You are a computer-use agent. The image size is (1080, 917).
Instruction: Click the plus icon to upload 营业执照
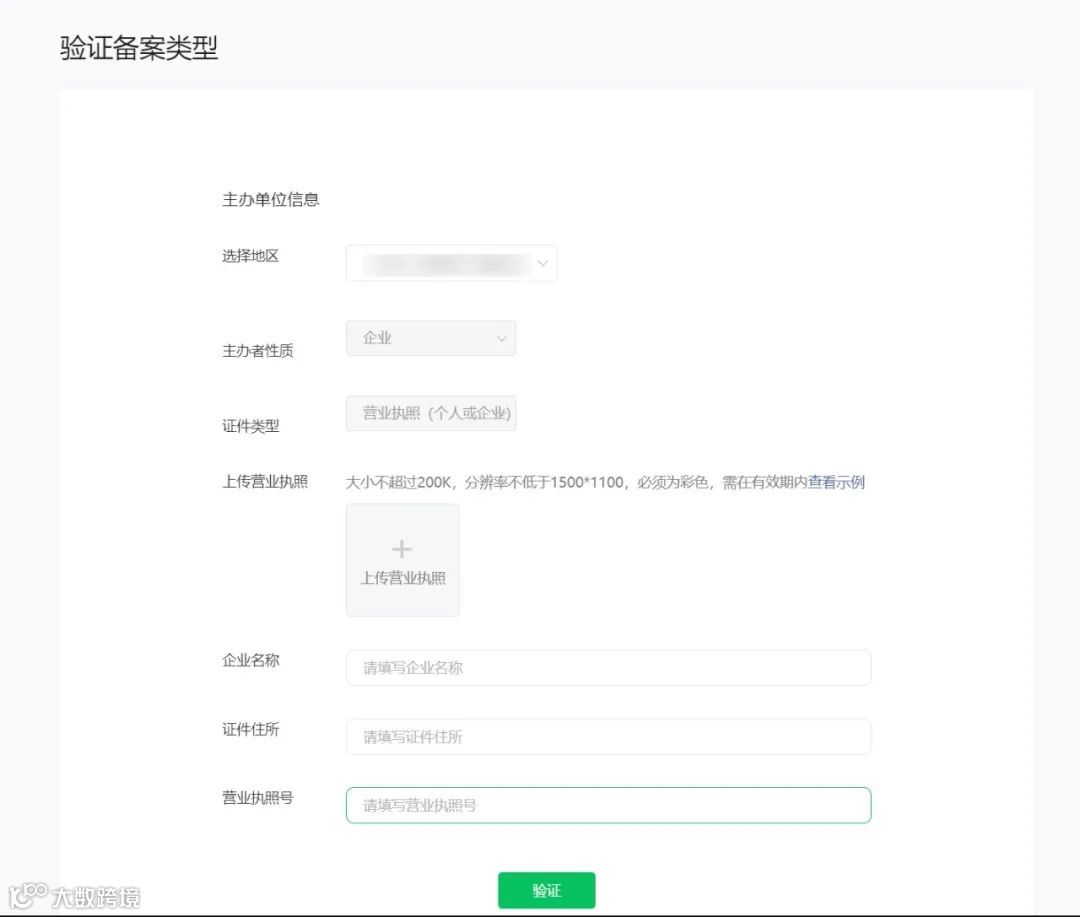[402, 549]
